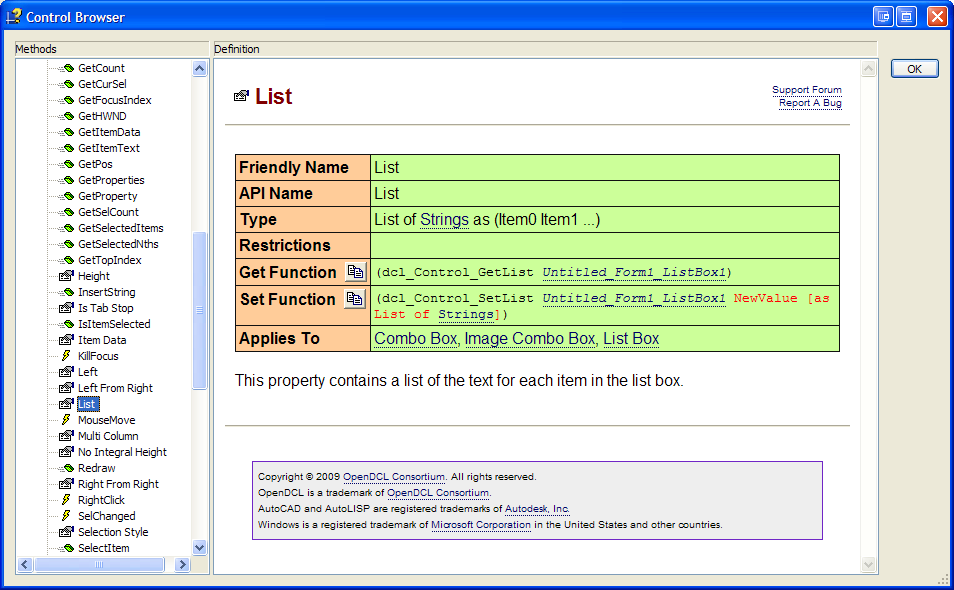
Task: Click the OK button
Action: 914,69
